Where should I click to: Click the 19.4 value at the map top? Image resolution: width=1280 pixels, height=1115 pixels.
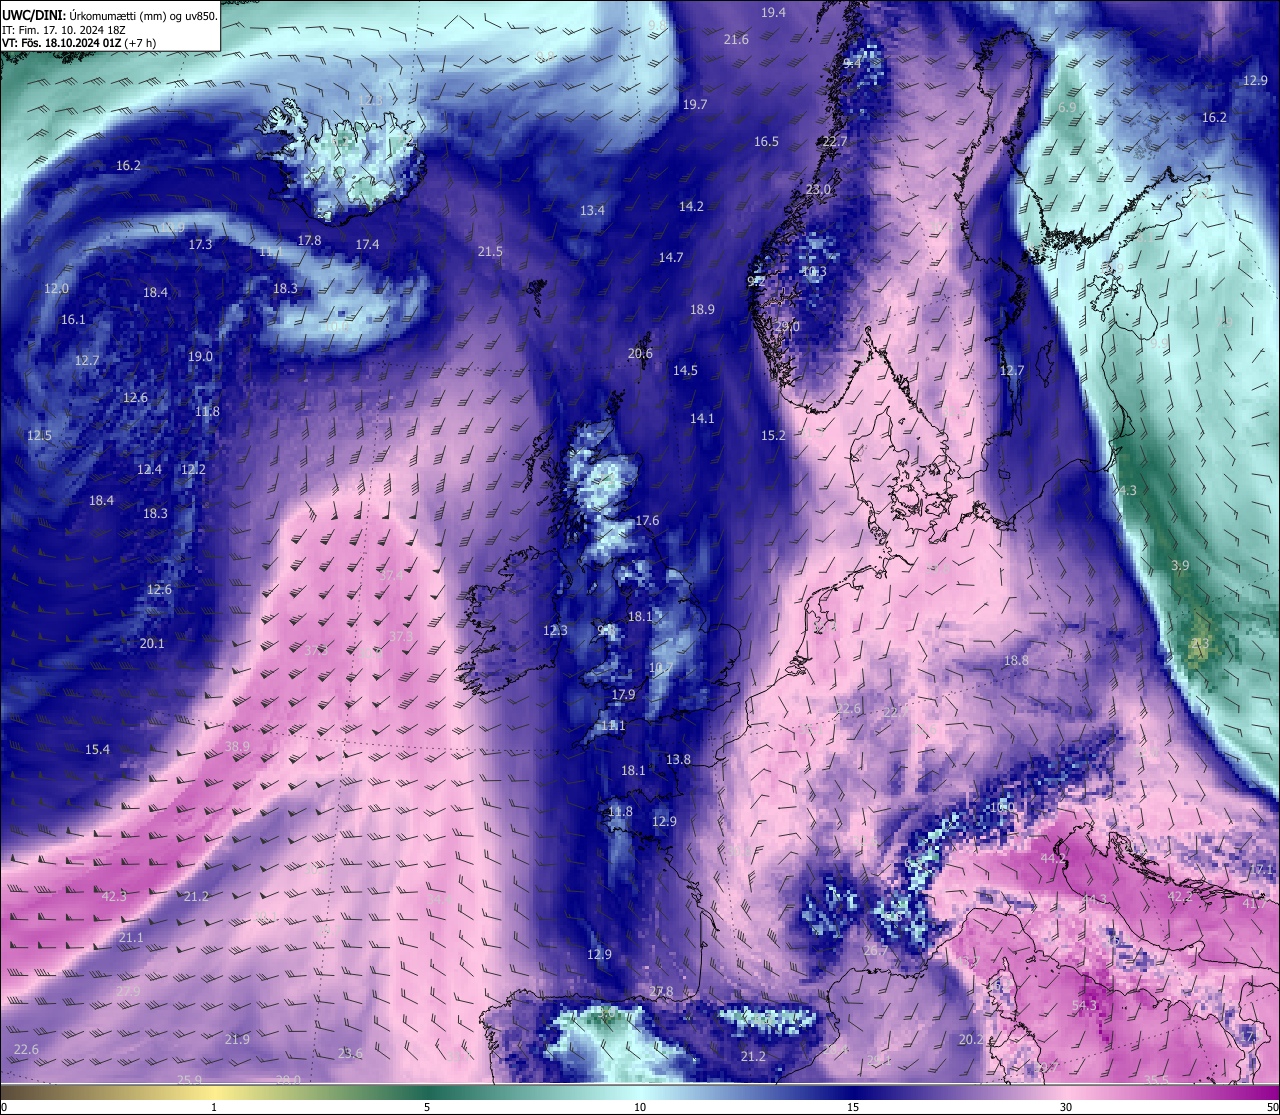[773, 12]
